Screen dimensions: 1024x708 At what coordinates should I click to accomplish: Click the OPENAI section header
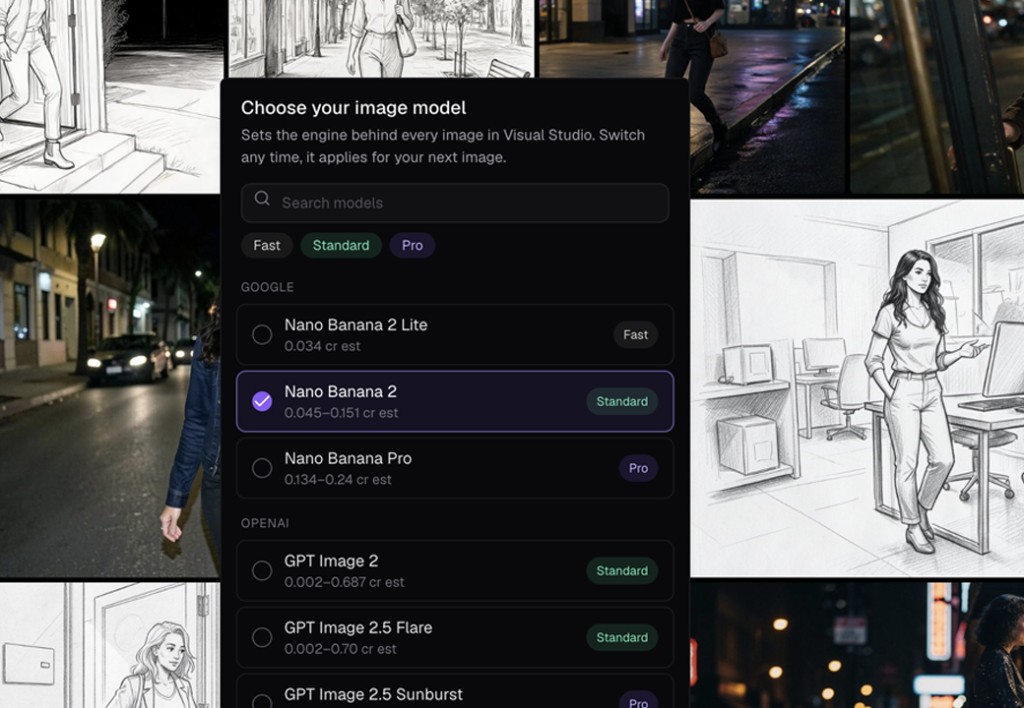tap(264, 523)
